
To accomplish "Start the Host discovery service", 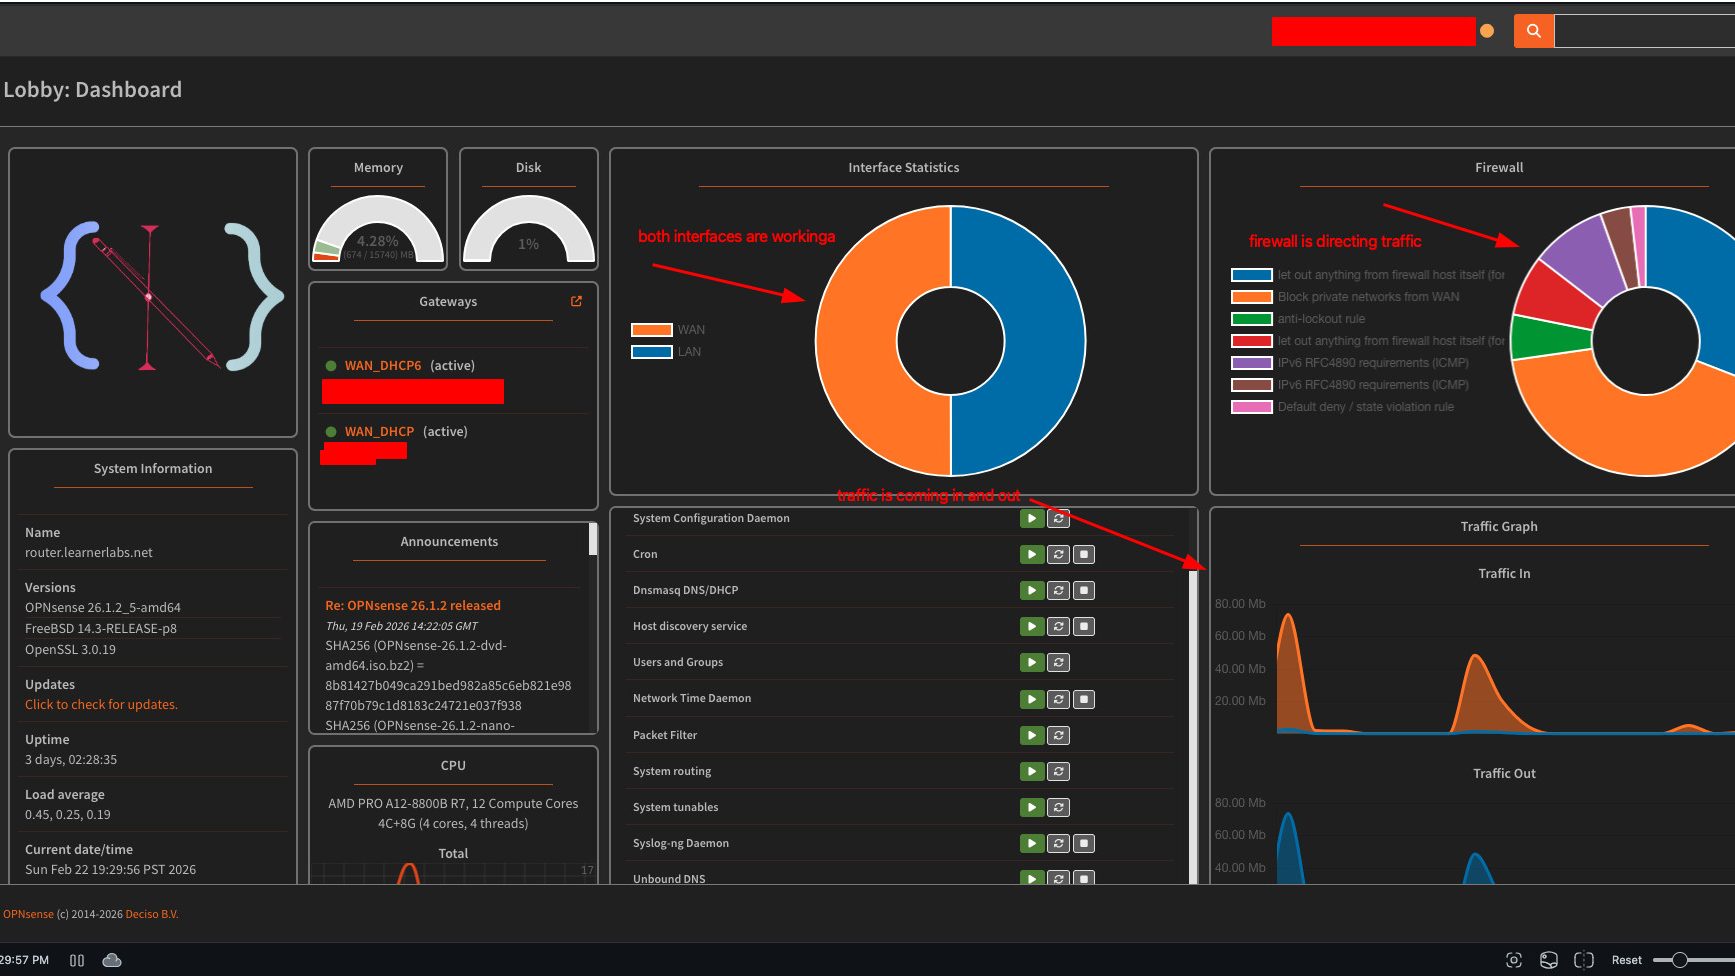I will (x=1031, y=626).
